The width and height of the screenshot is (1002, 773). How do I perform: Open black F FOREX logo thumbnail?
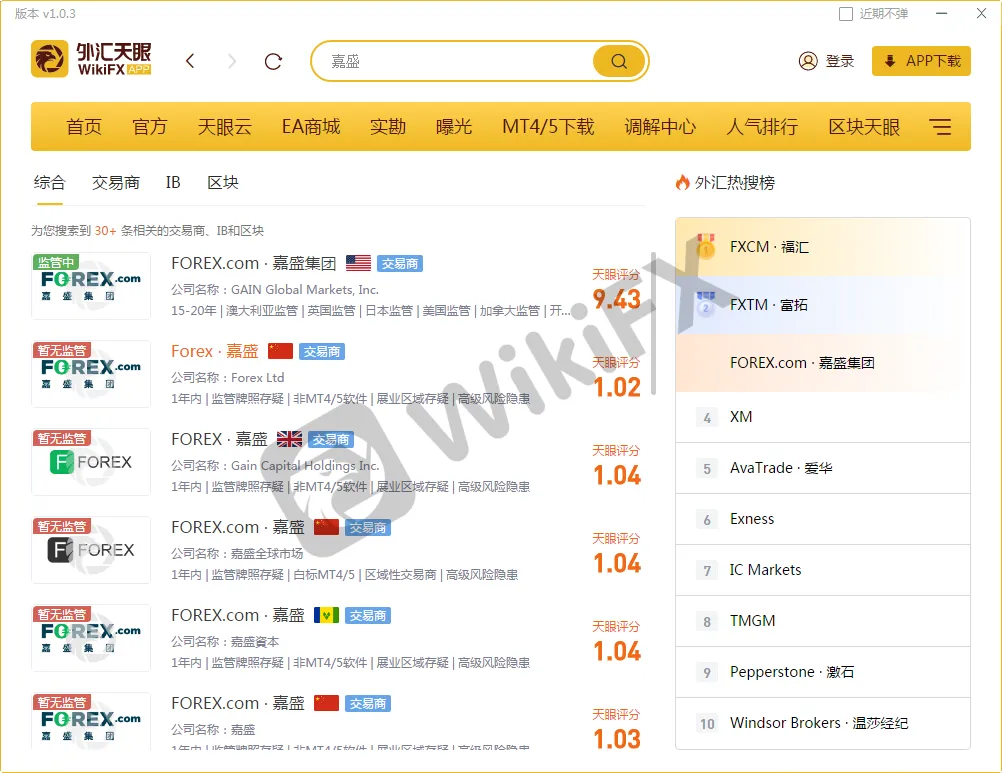[91, 550]
